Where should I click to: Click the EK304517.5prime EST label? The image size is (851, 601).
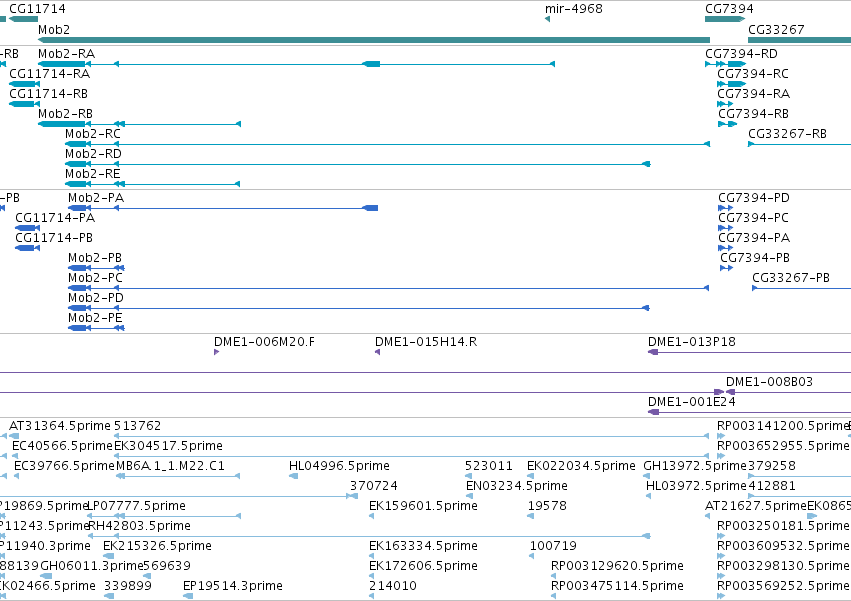[168, 446]
